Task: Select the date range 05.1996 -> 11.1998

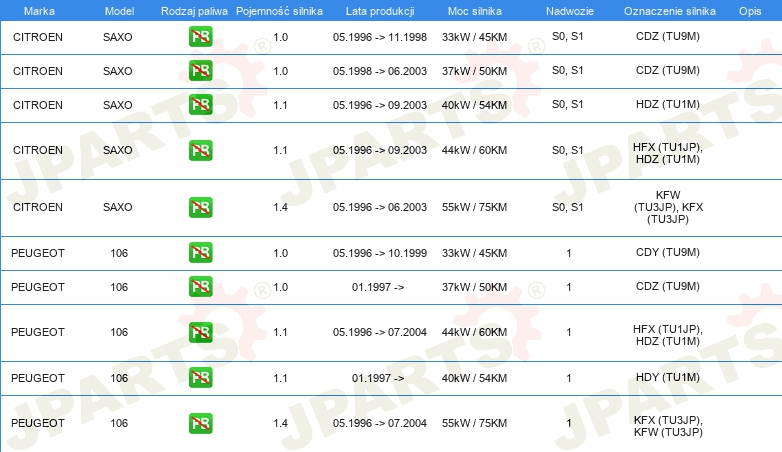Action: click(380, 37)
